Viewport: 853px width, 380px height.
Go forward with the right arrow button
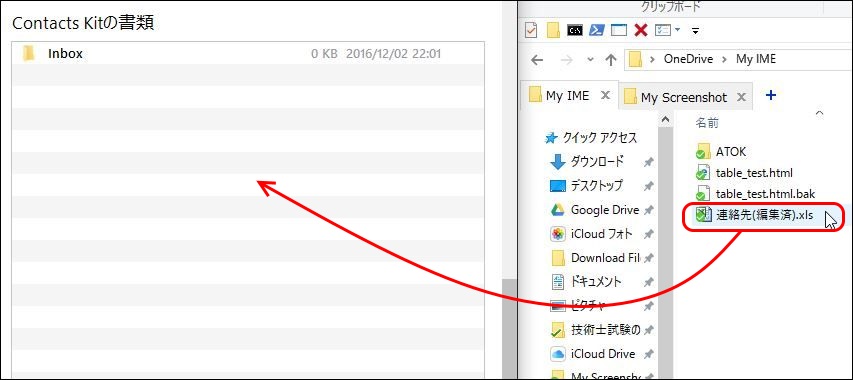(566, 60)
